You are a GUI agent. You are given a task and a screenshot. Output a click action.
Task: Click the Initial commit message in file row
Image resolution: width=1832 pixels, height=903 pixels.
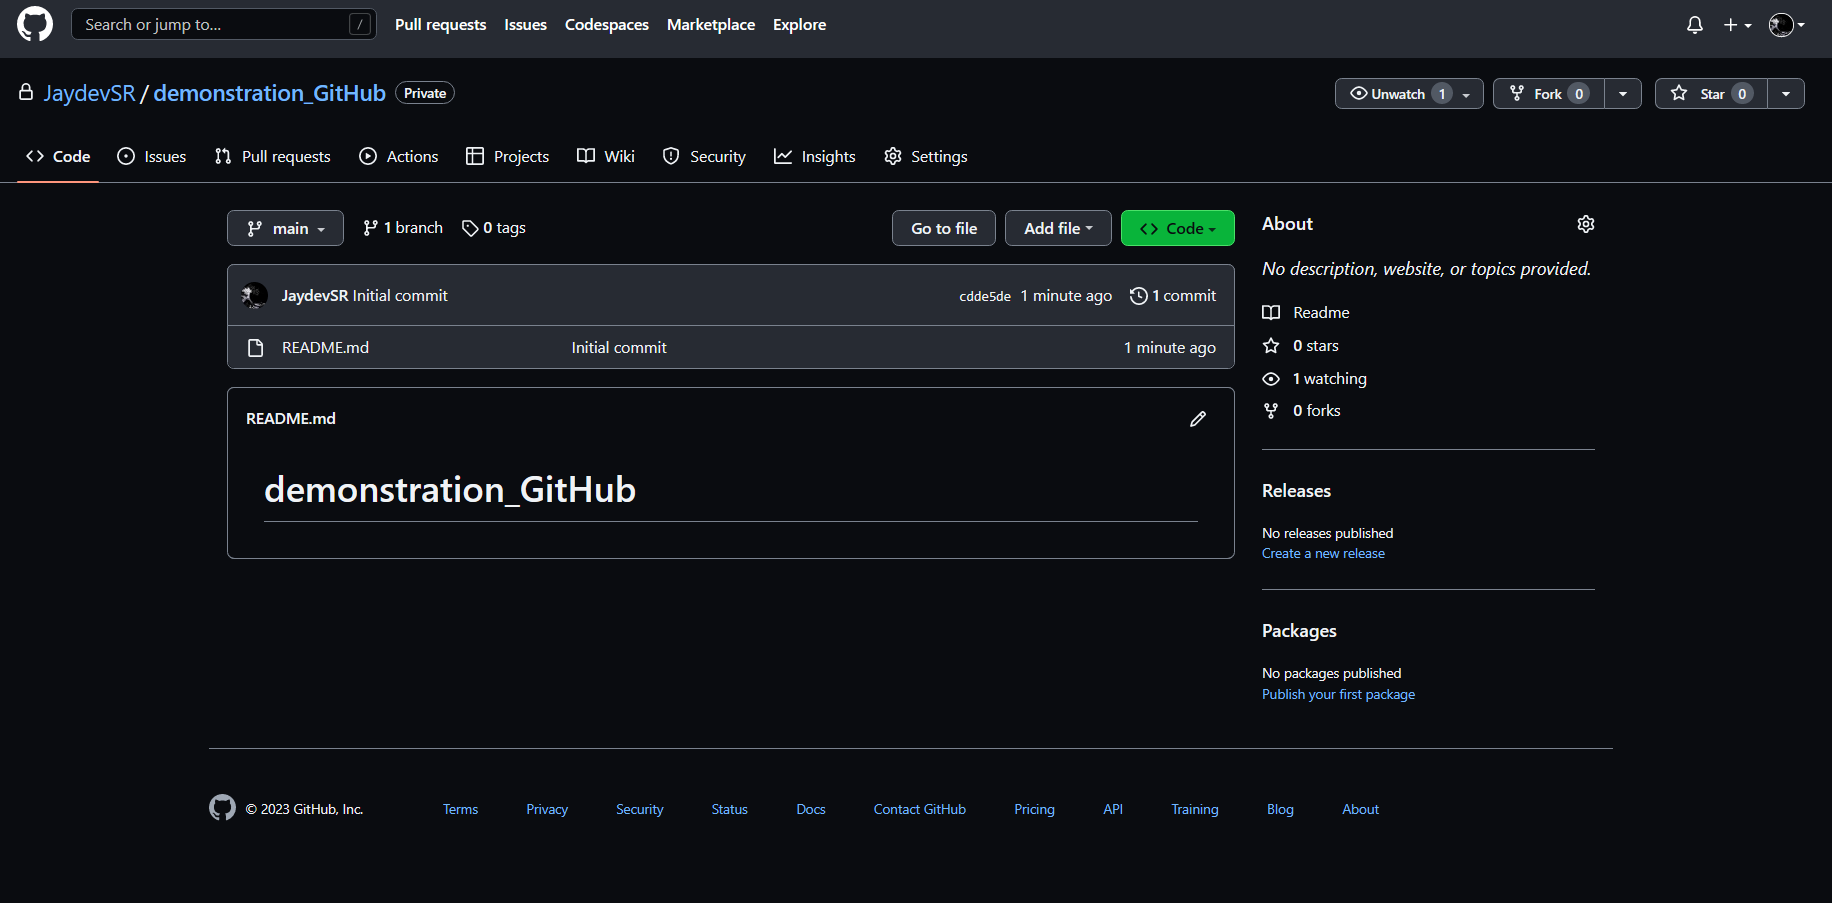click(x=619, y=348)
